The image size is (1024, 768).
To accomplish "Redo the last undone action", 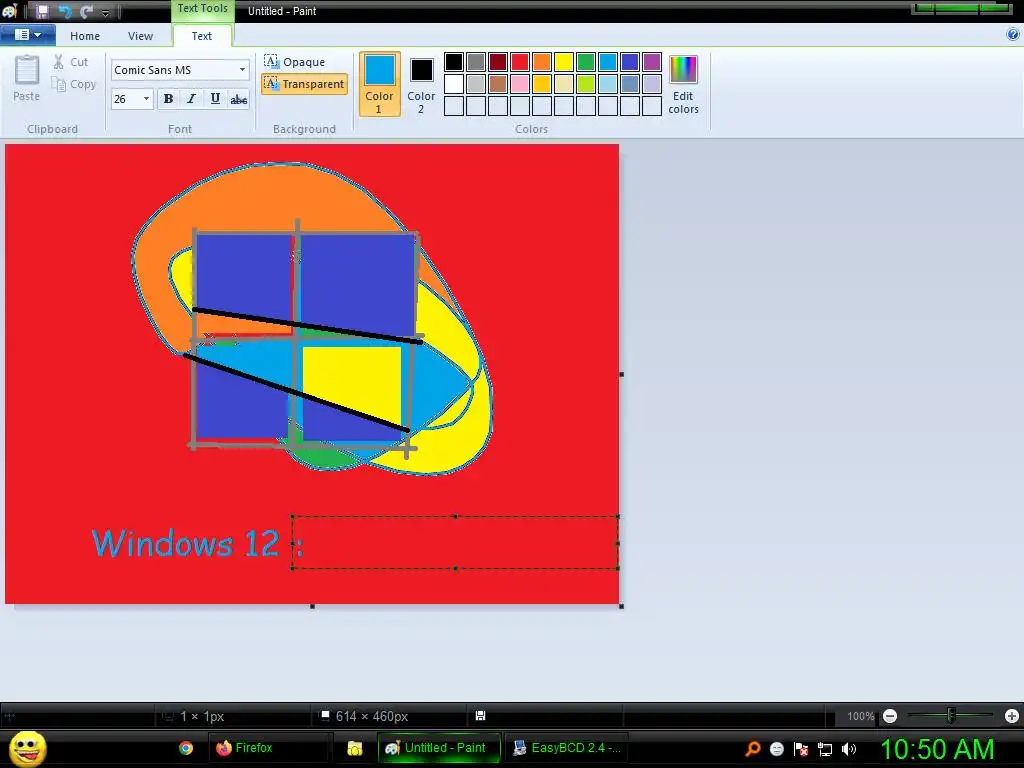I will 86,11.
